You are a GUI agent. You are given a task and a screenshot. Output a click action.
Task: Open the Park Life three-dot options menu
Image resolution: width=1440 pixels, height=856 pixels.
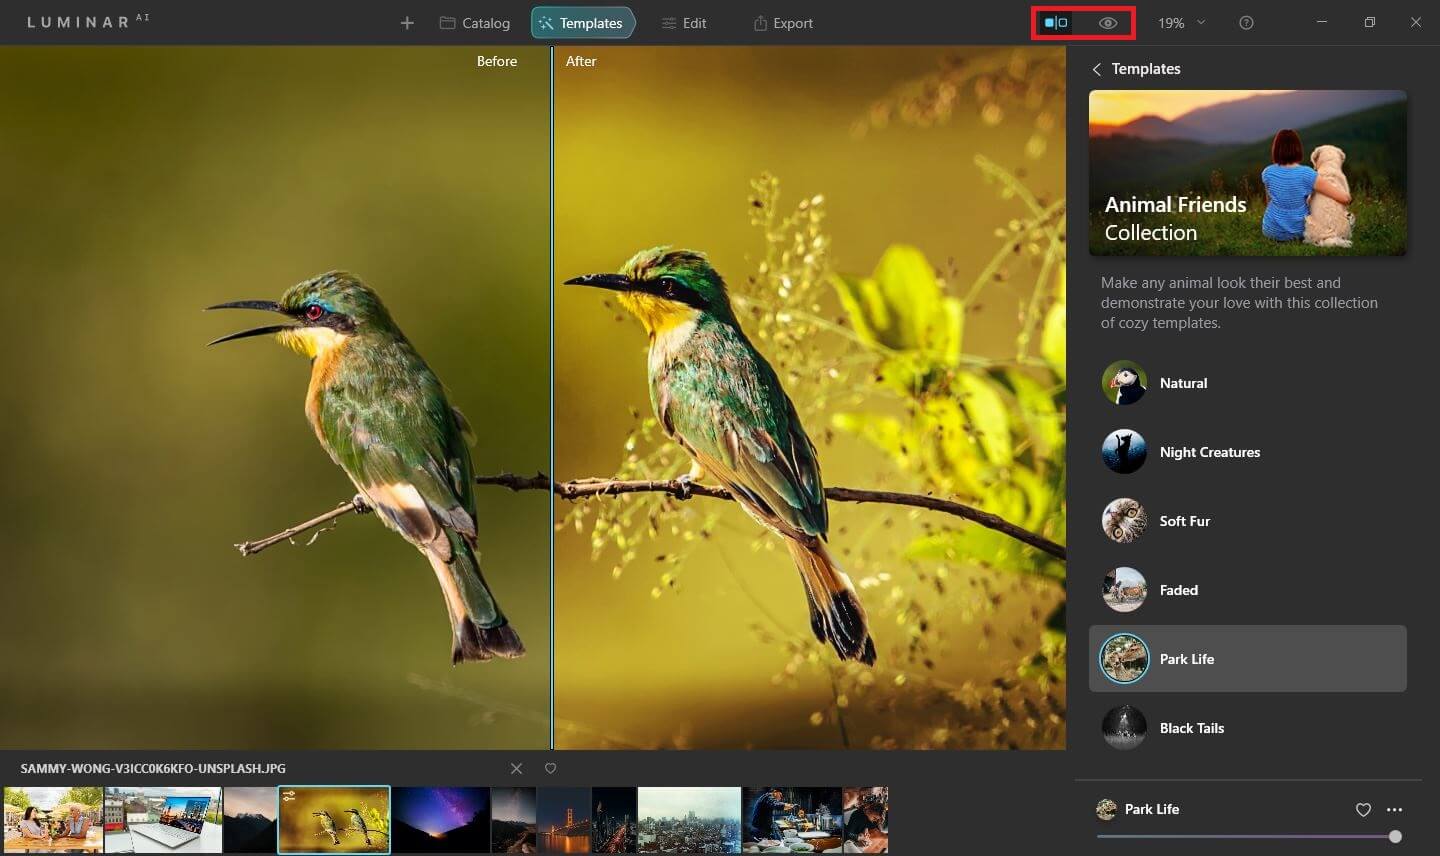[1396, 809]
